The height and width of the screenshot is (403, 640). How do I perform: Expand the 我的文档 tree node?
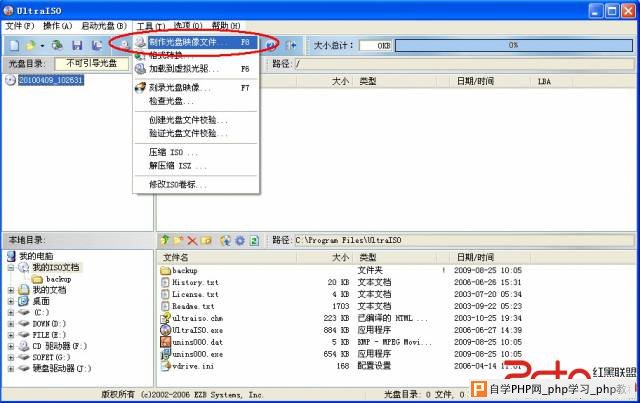click(x=11, y=290)
